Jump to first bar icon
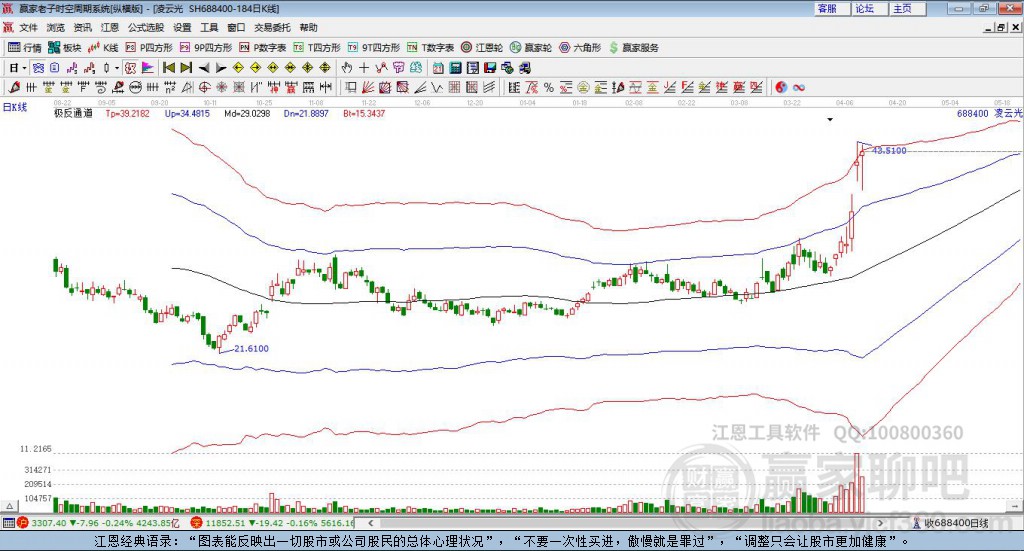The image size is (1024, 551). 169,68
